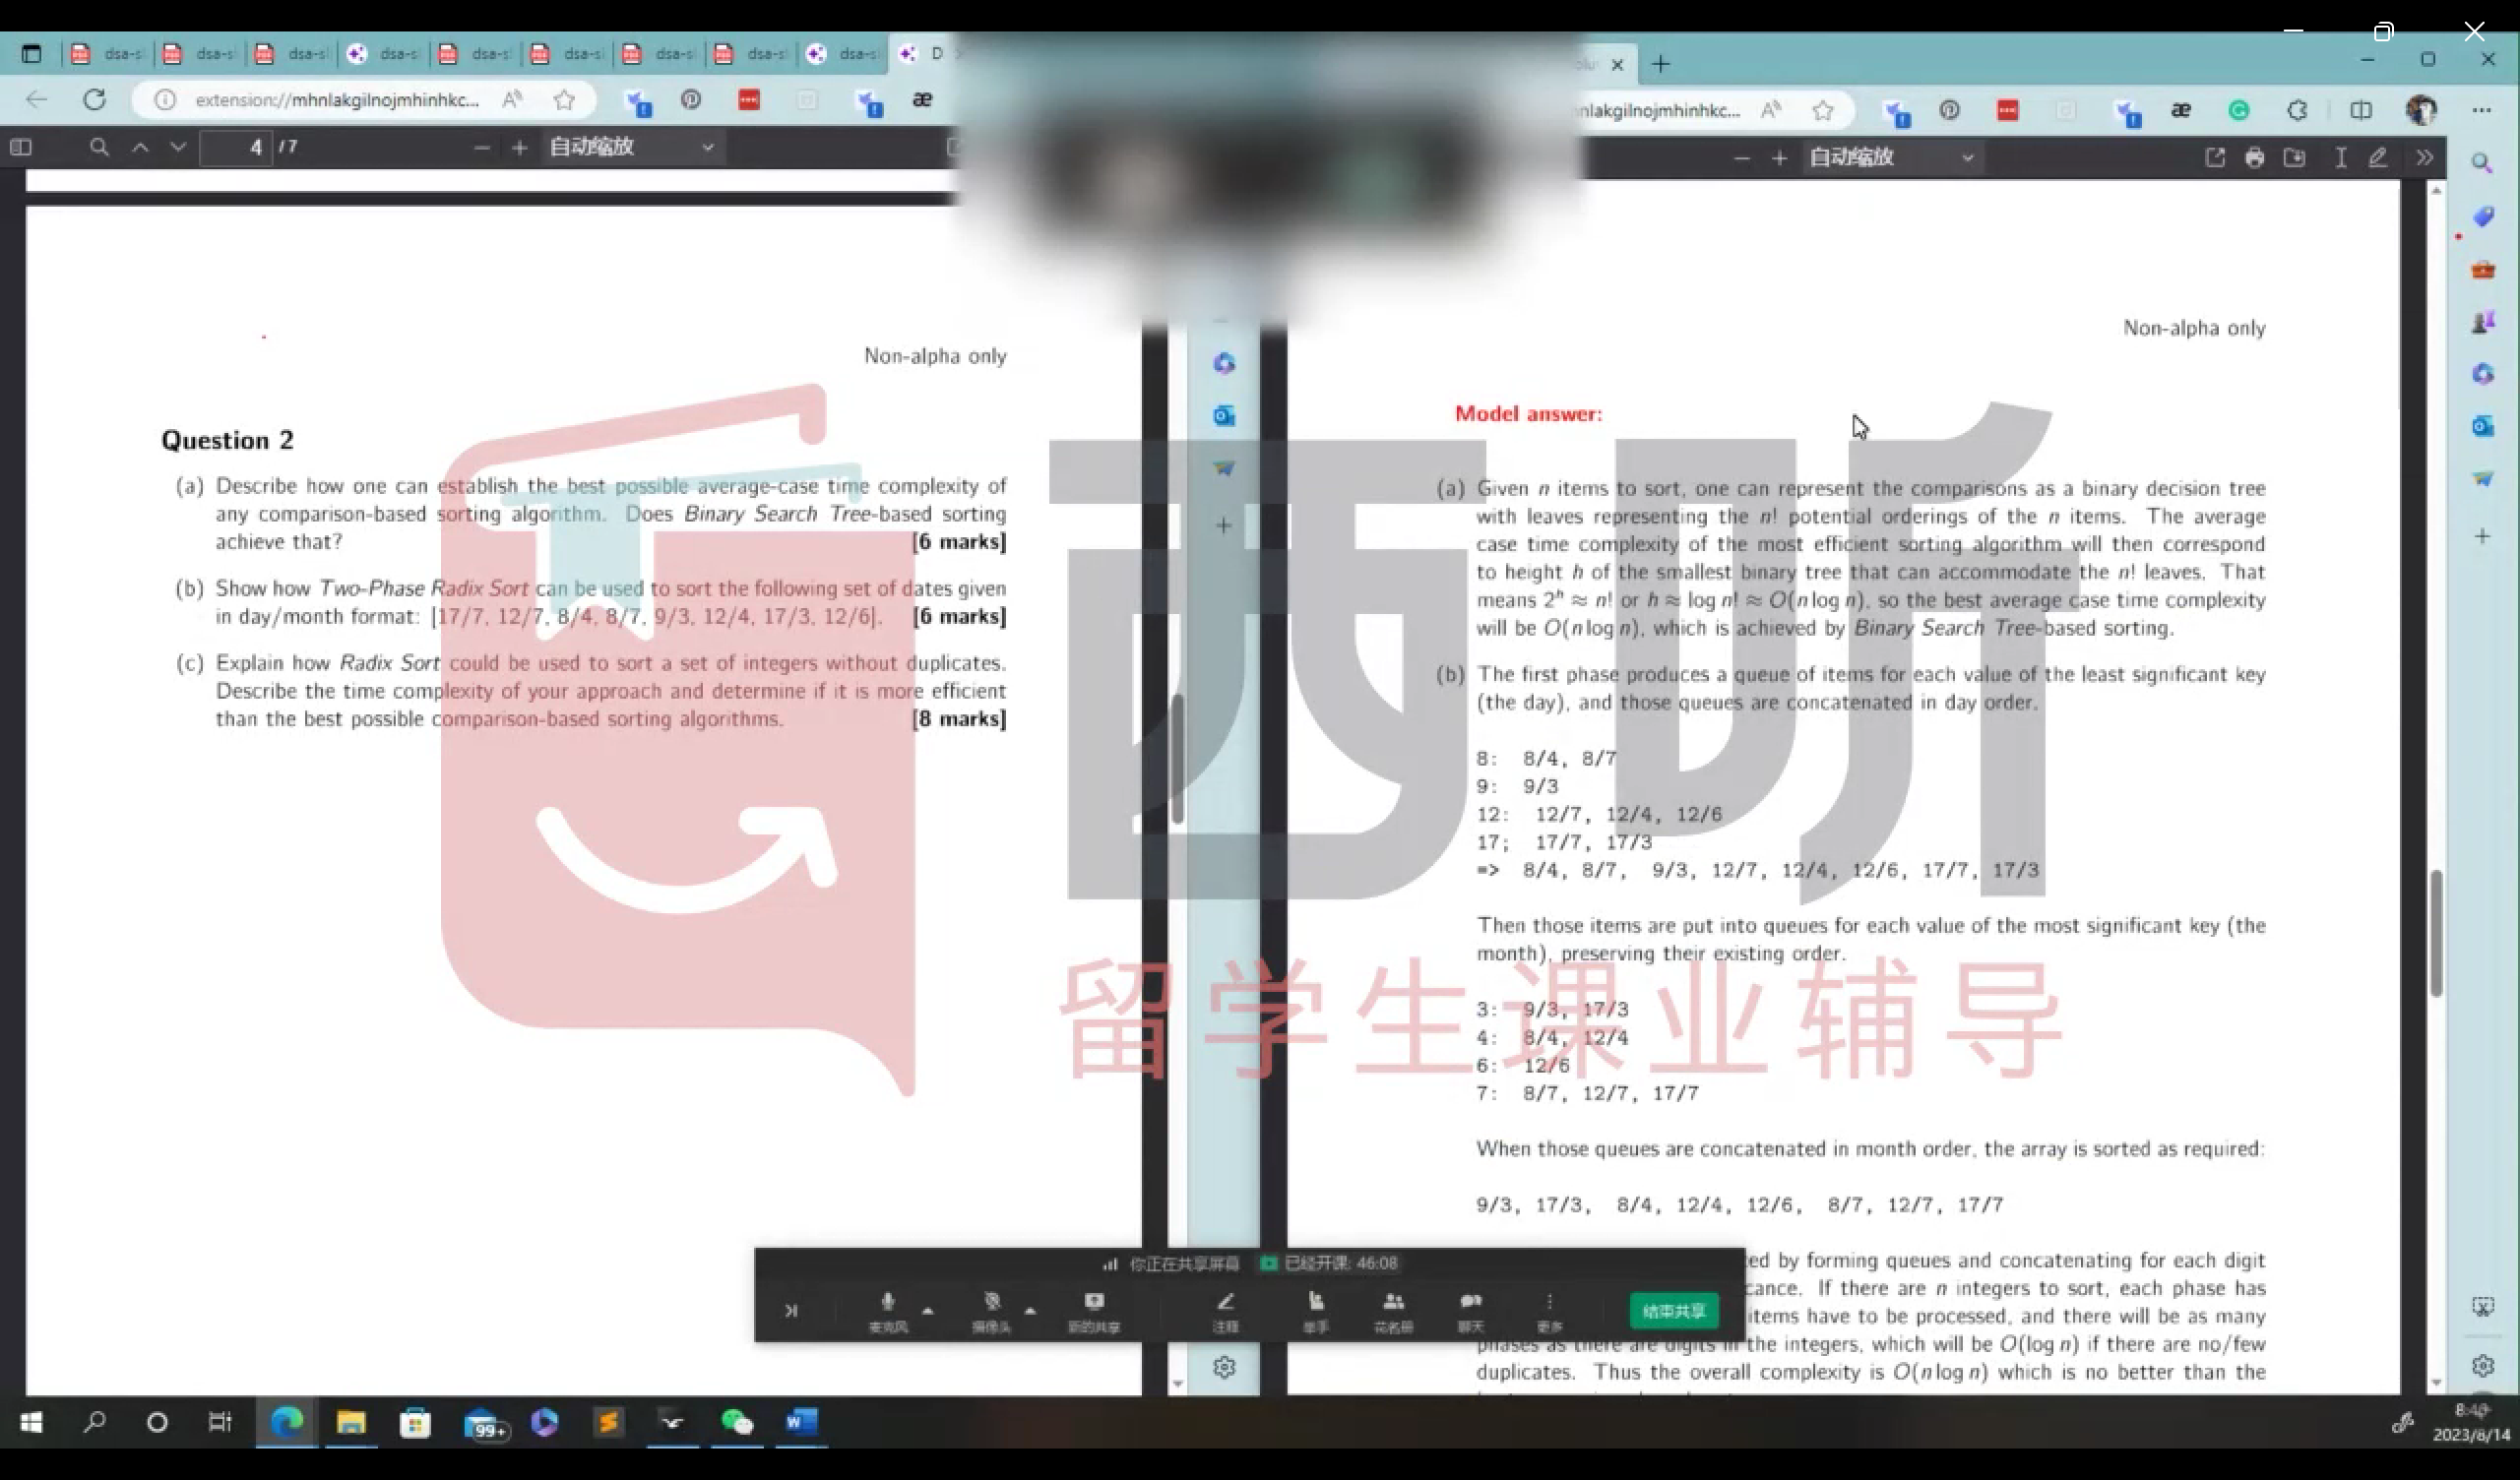
Task: Expand microphone options arrow
Action: [928, 1309]
